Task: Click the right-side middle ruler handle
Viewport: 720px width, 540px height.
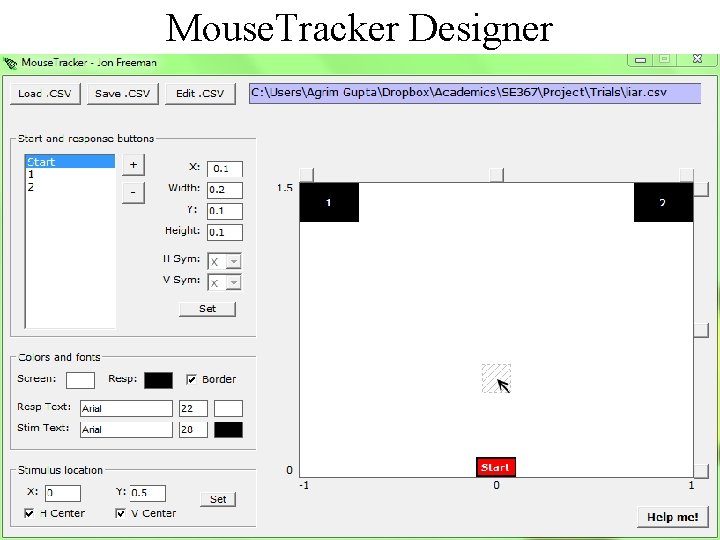Action: [701, 330]
